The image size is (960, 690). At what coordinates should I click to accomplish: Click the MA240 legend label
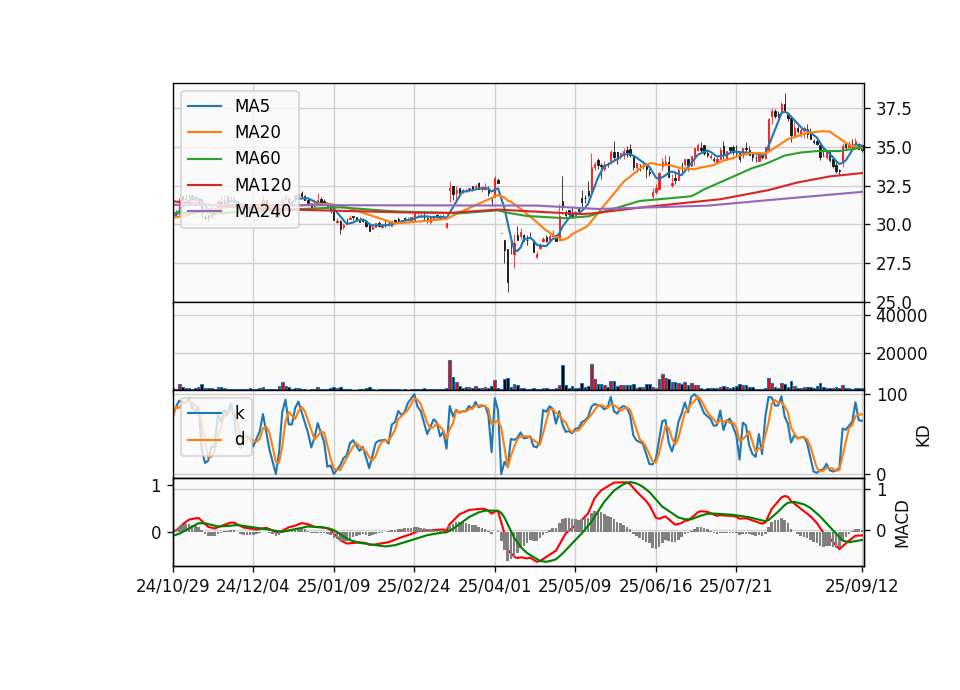click(x=263, y=211)
